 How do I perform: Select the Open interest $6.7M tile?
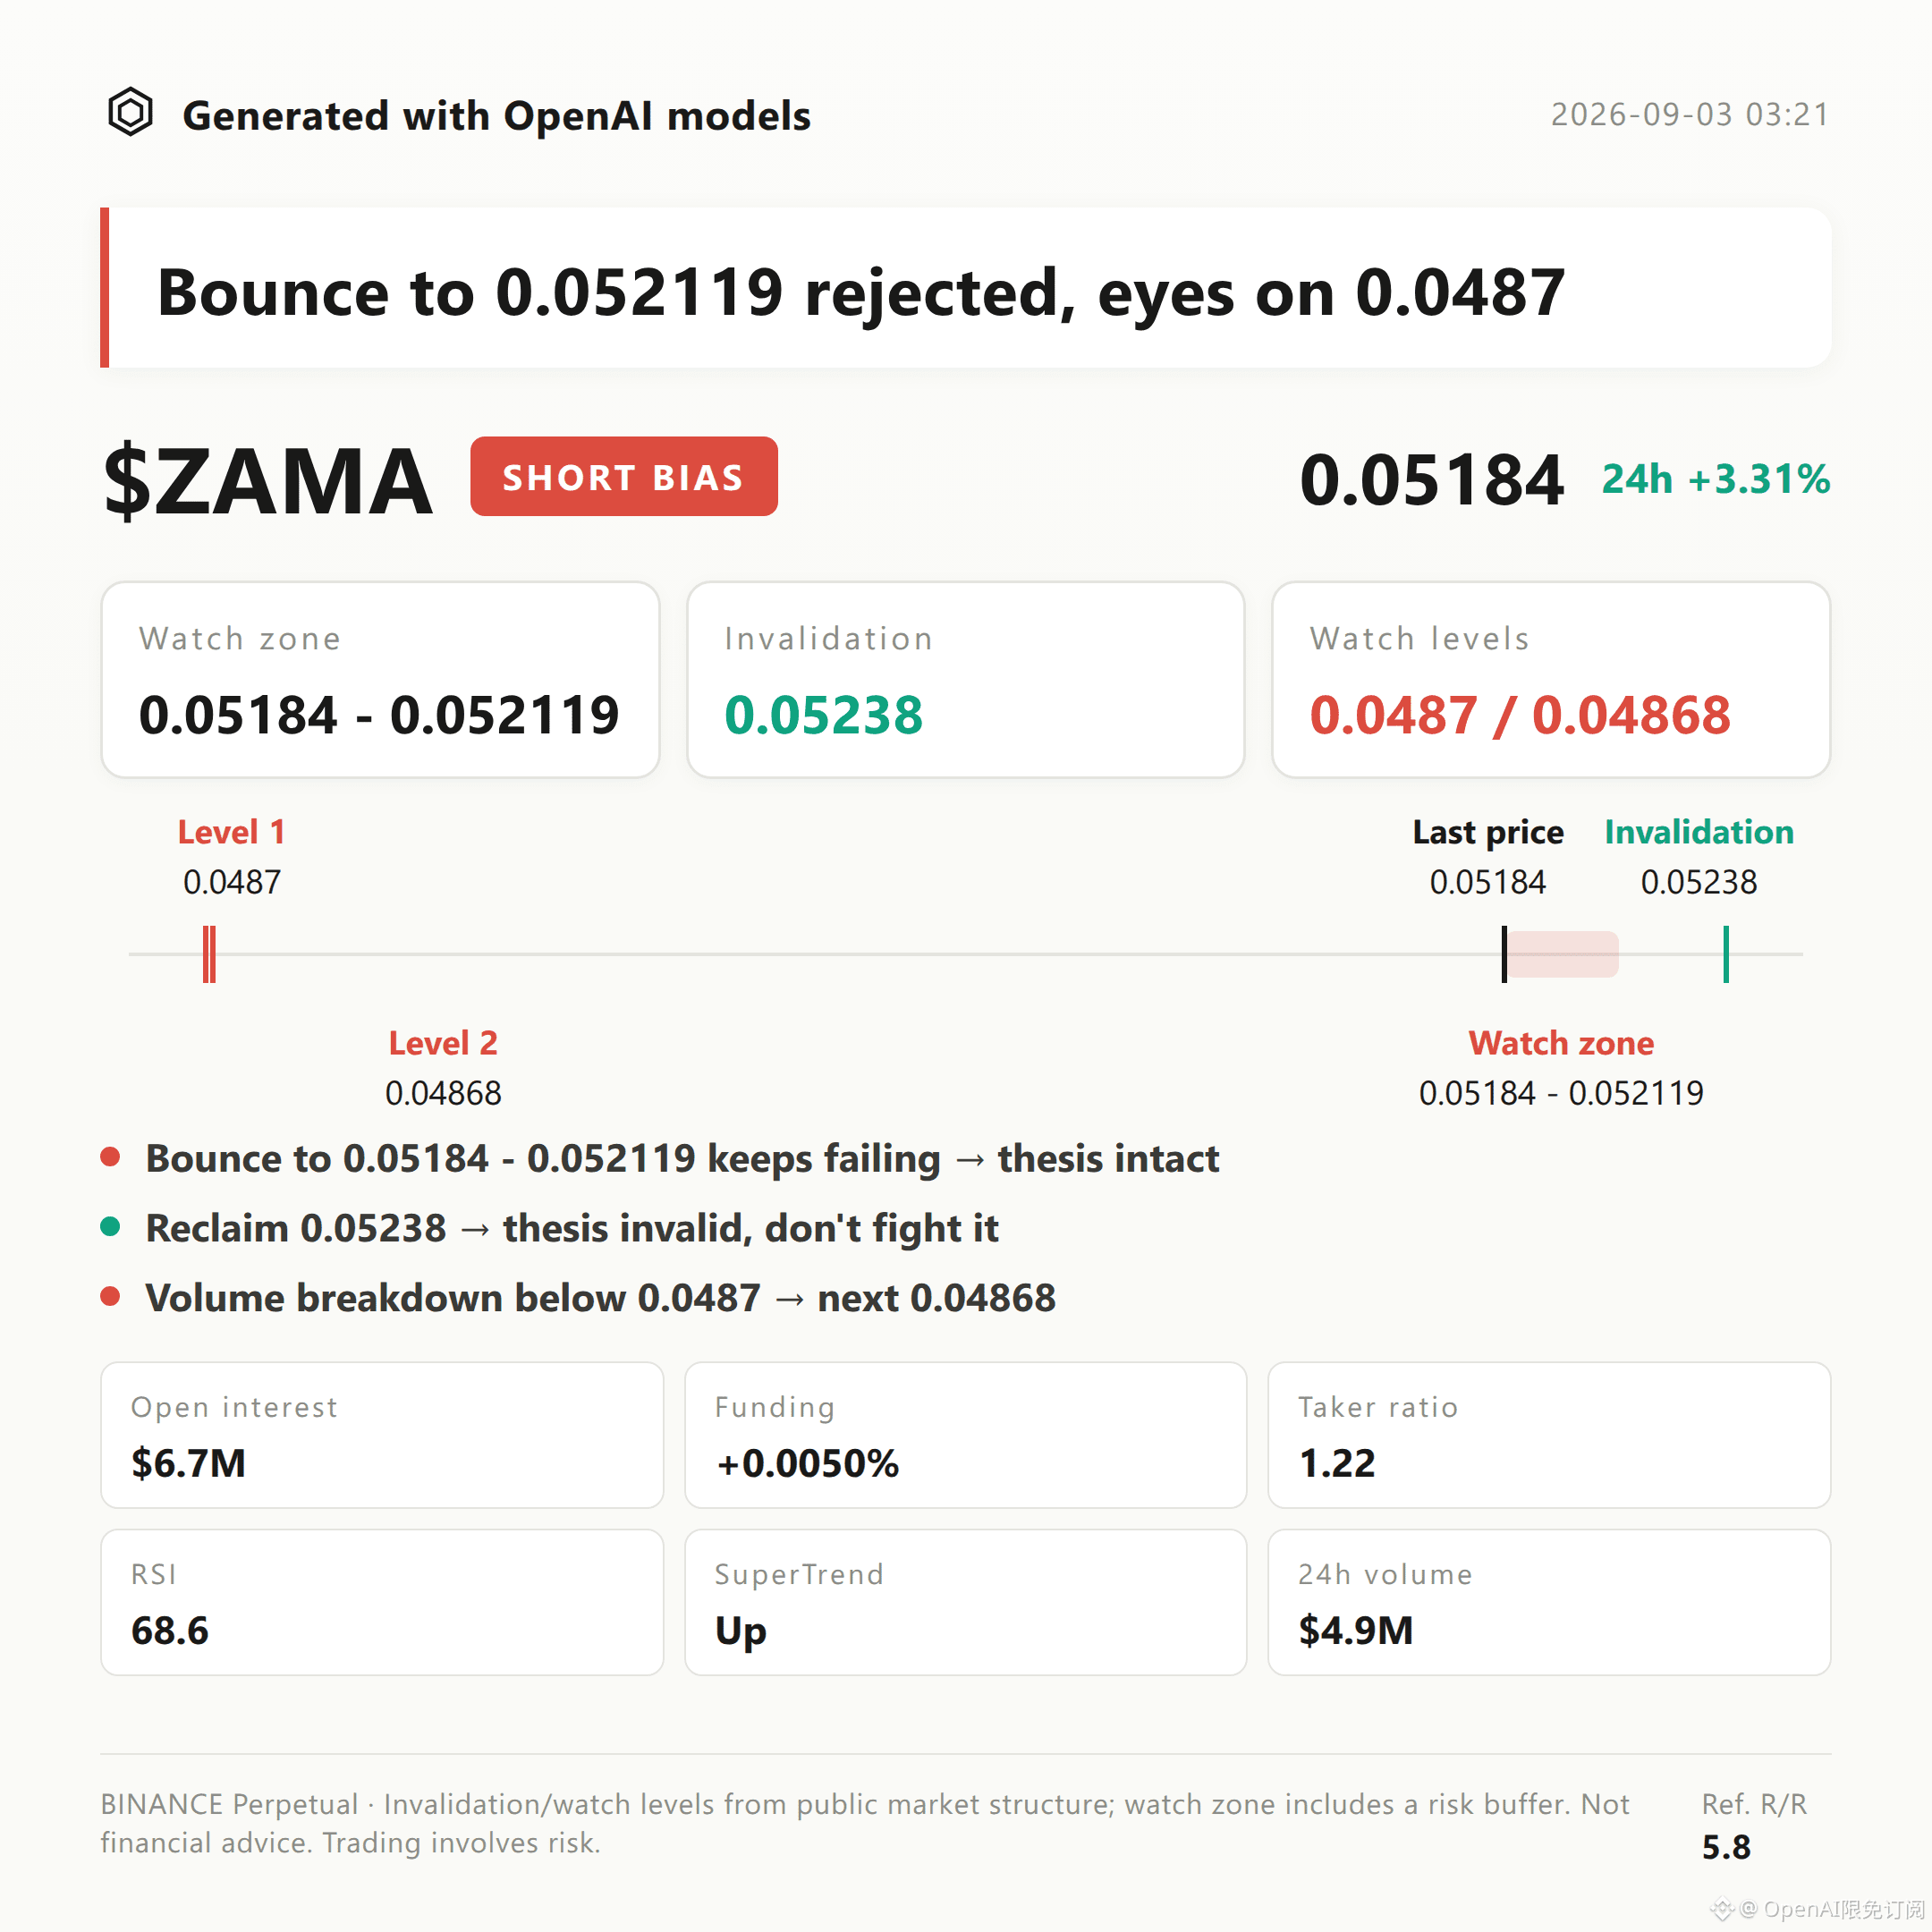click(382, 1435)
